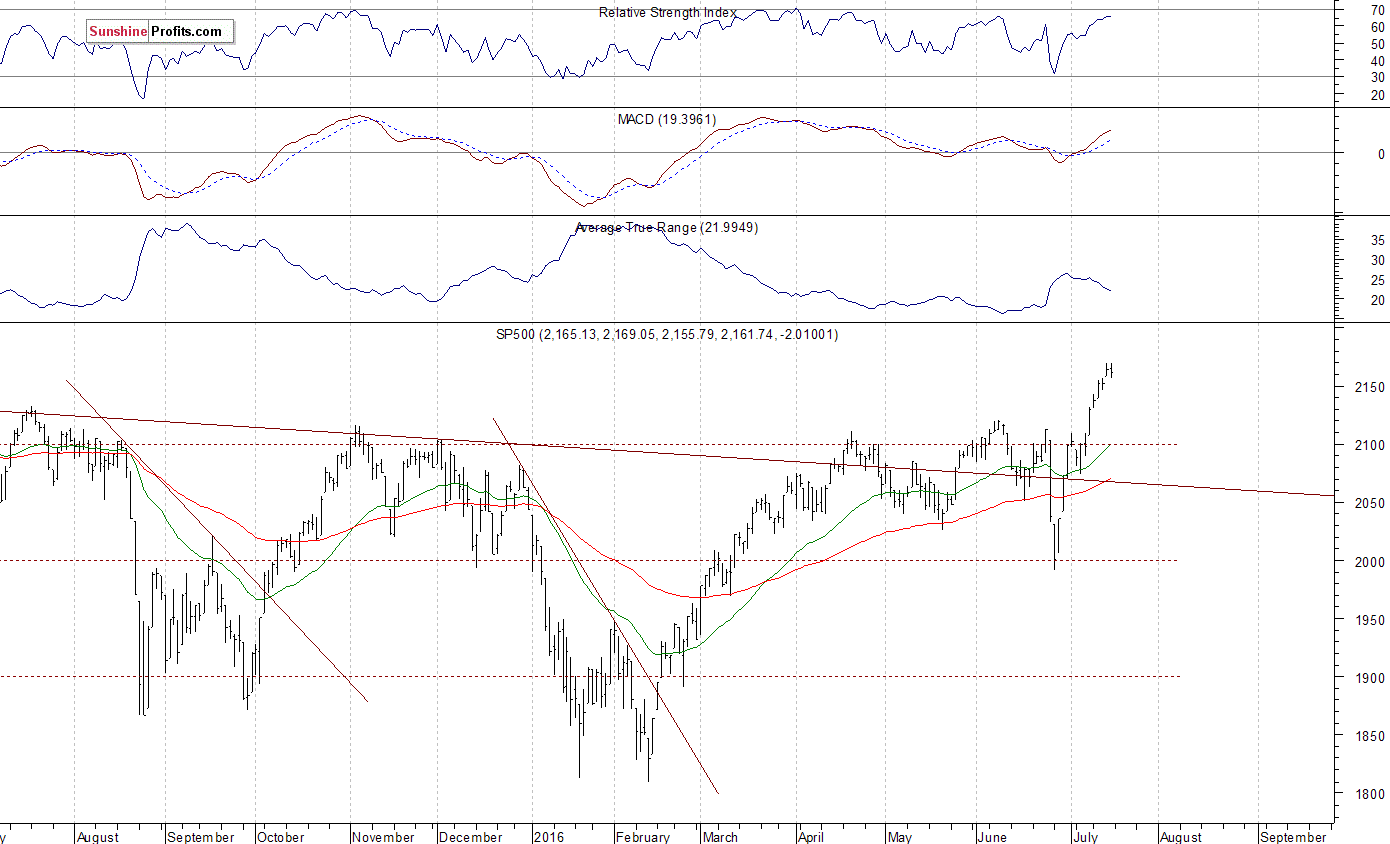
Task: Click the RSI axis value 50
Action: [1377, 44]
